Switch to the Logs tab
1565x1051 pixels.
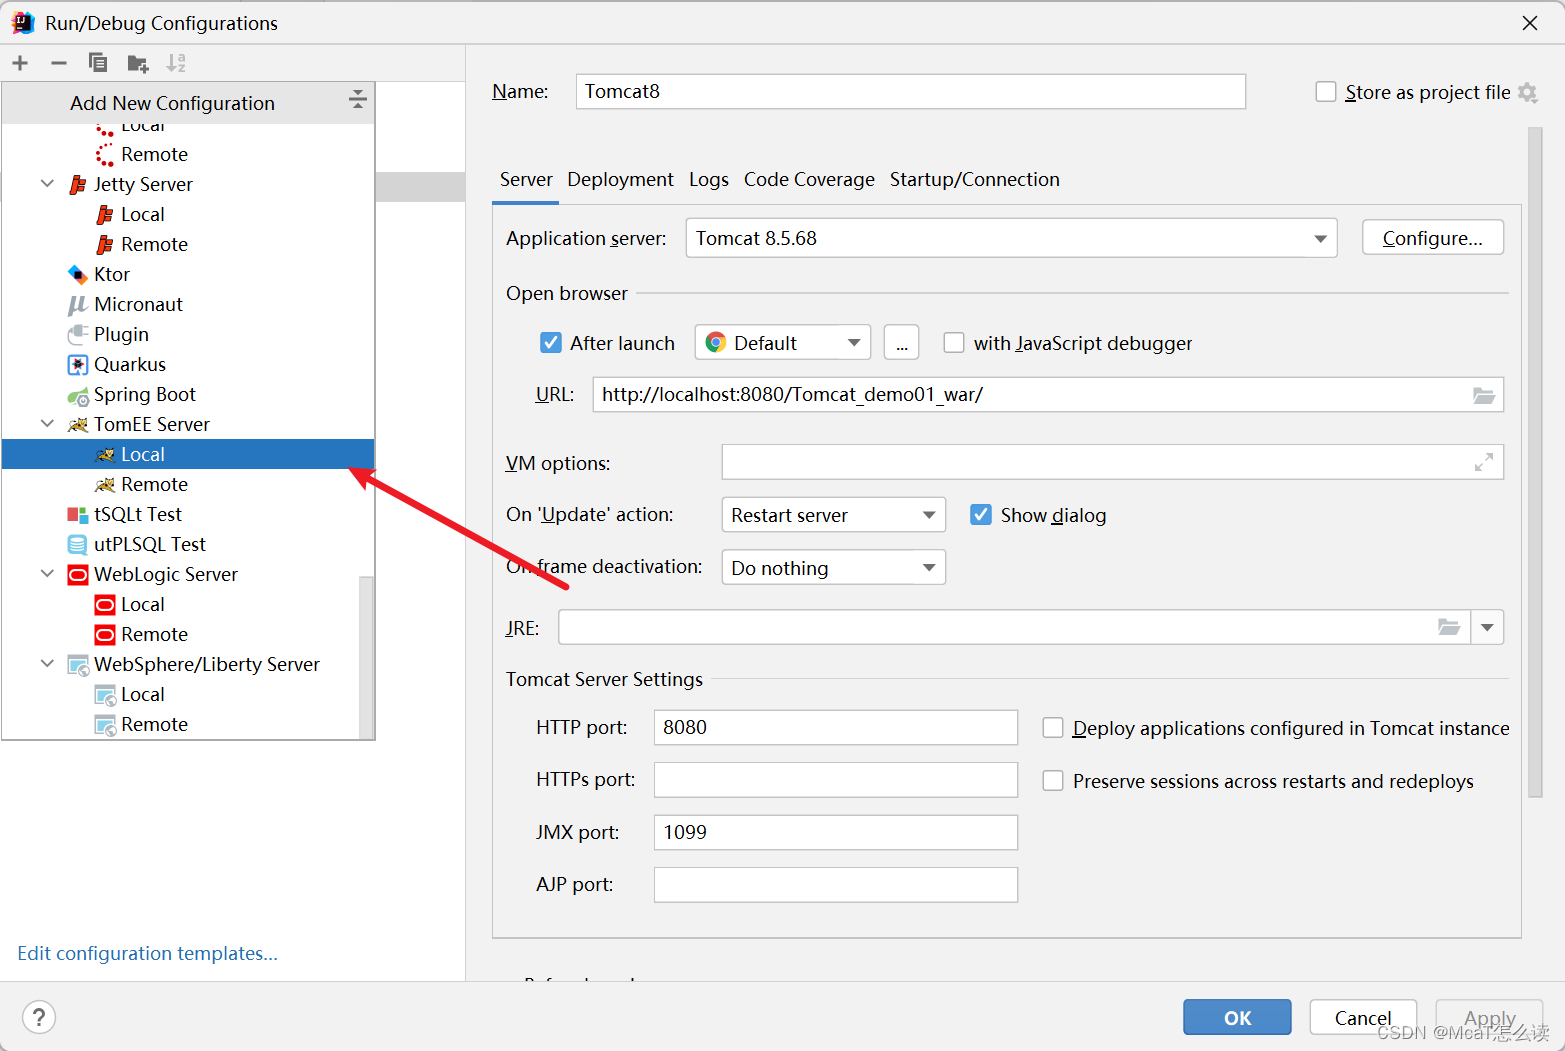coord(708,179)
